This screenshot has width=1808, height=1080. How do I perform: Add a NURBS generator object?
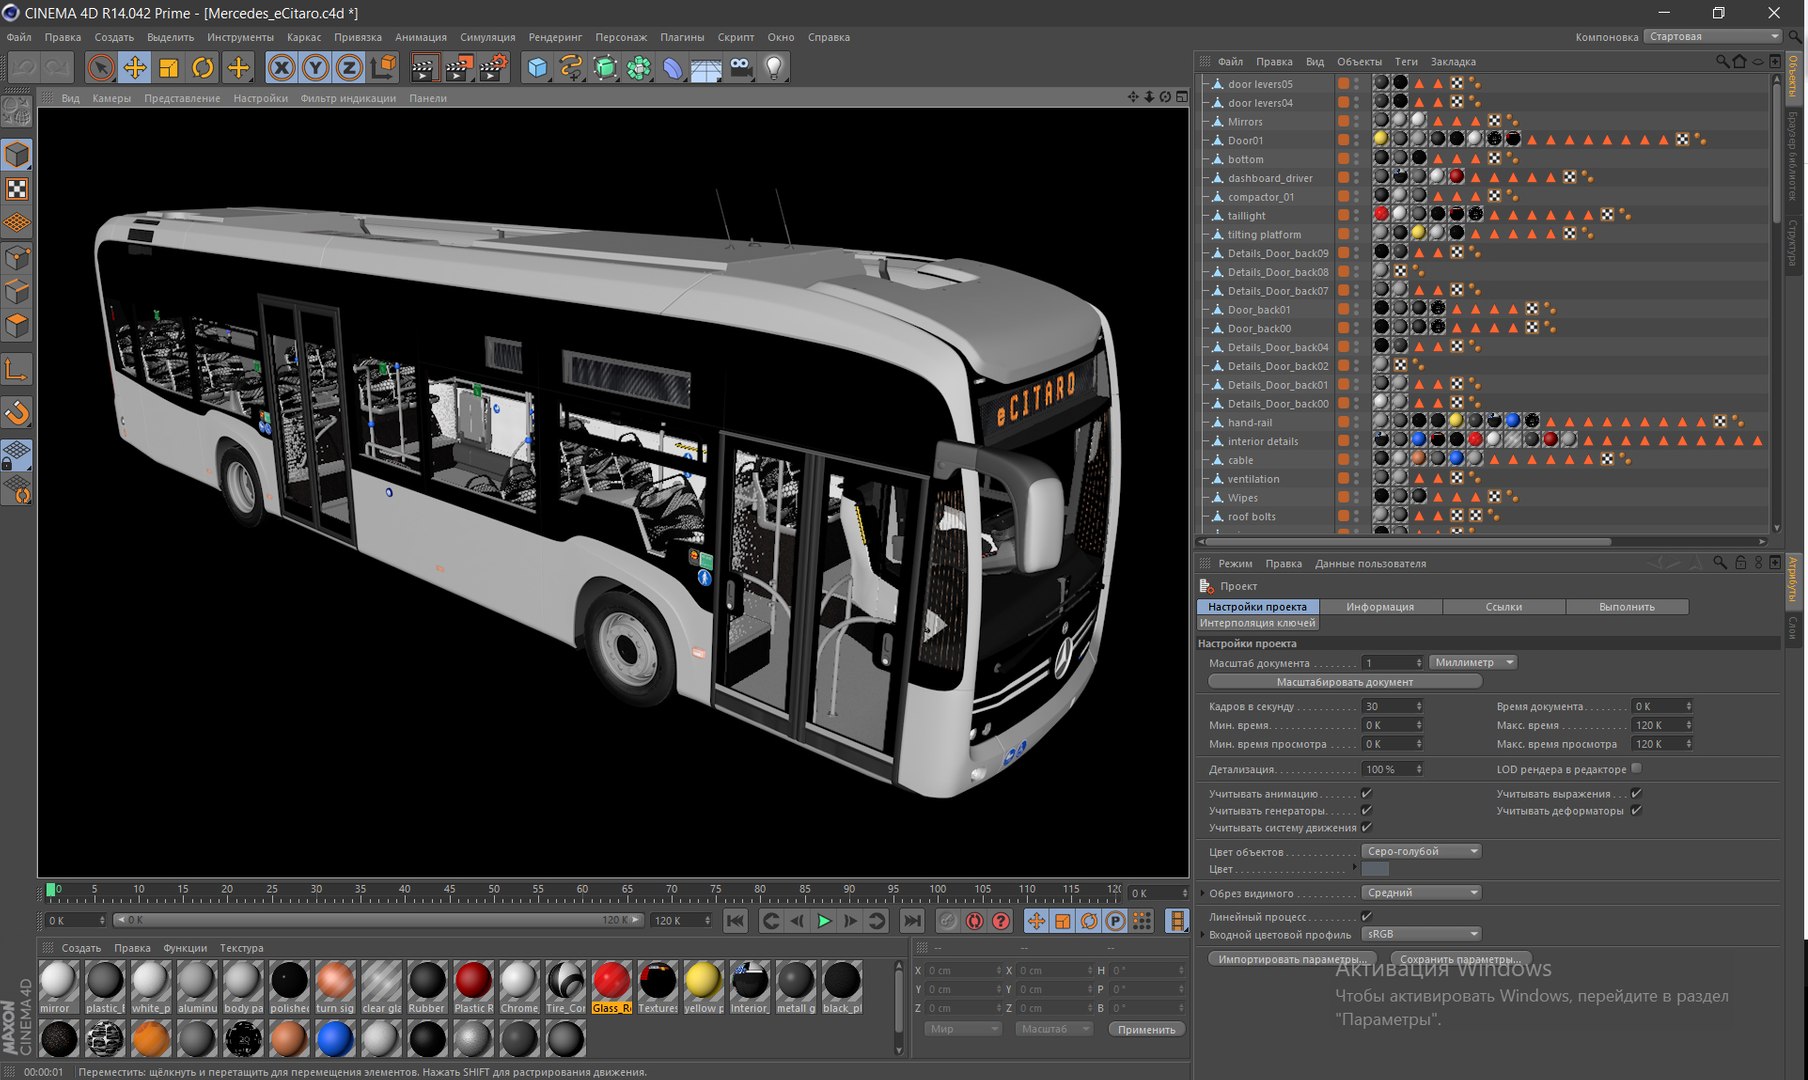605,68
